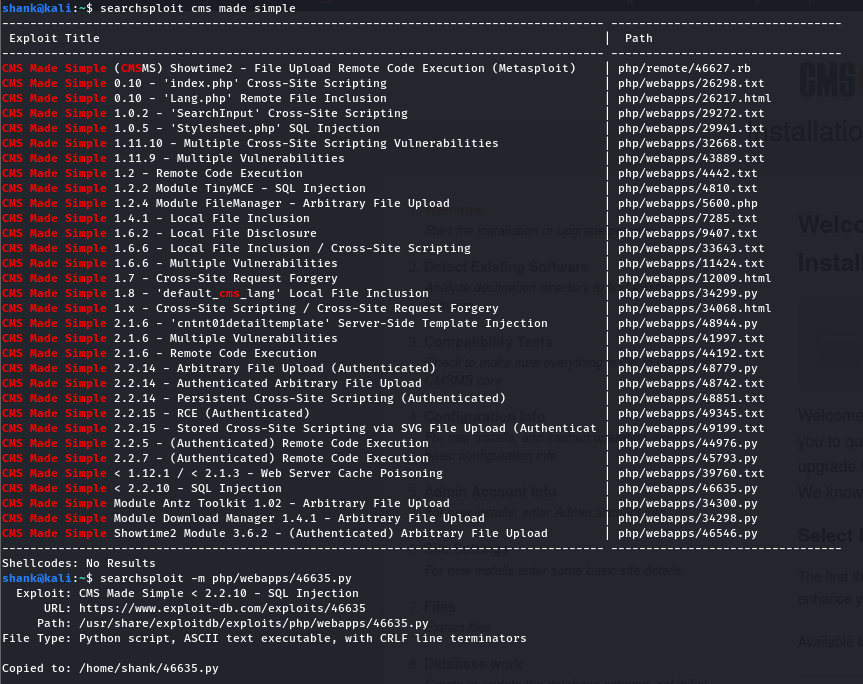Click the path php/webapps/48742.txt

[691, 383]
